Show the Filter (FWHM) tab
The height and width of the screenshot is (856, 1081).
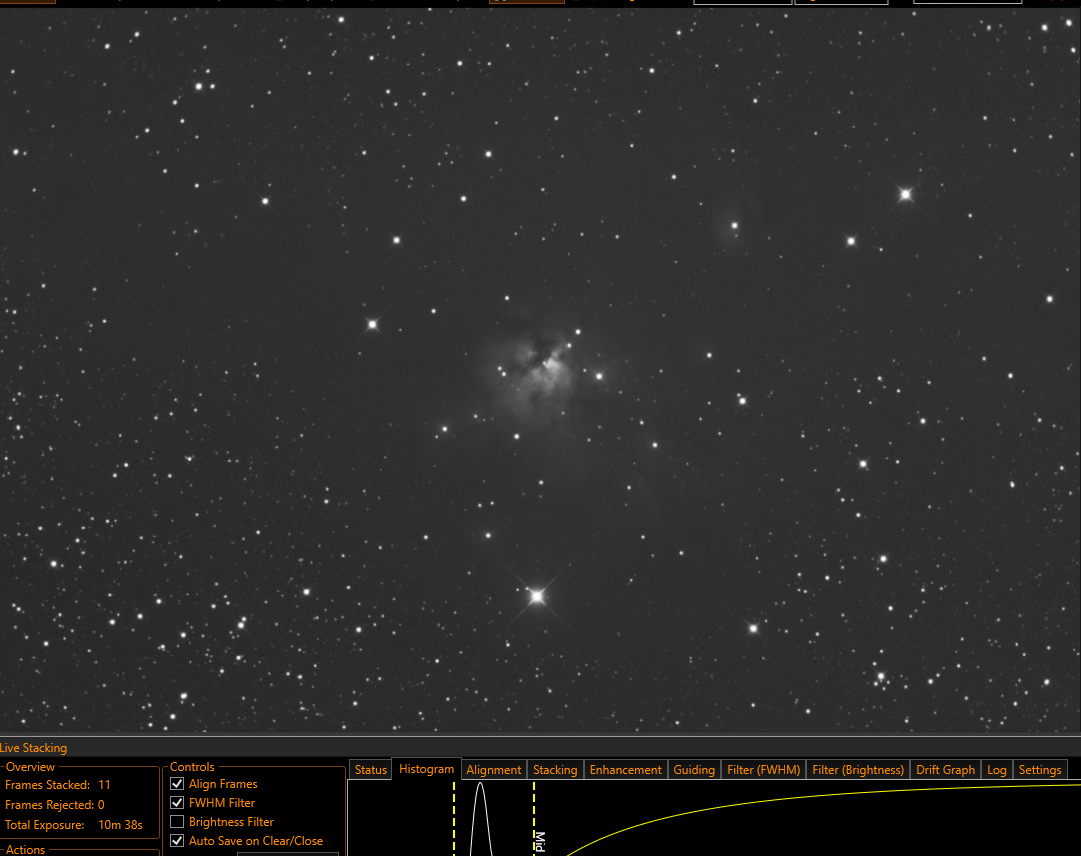click(763, 770)
